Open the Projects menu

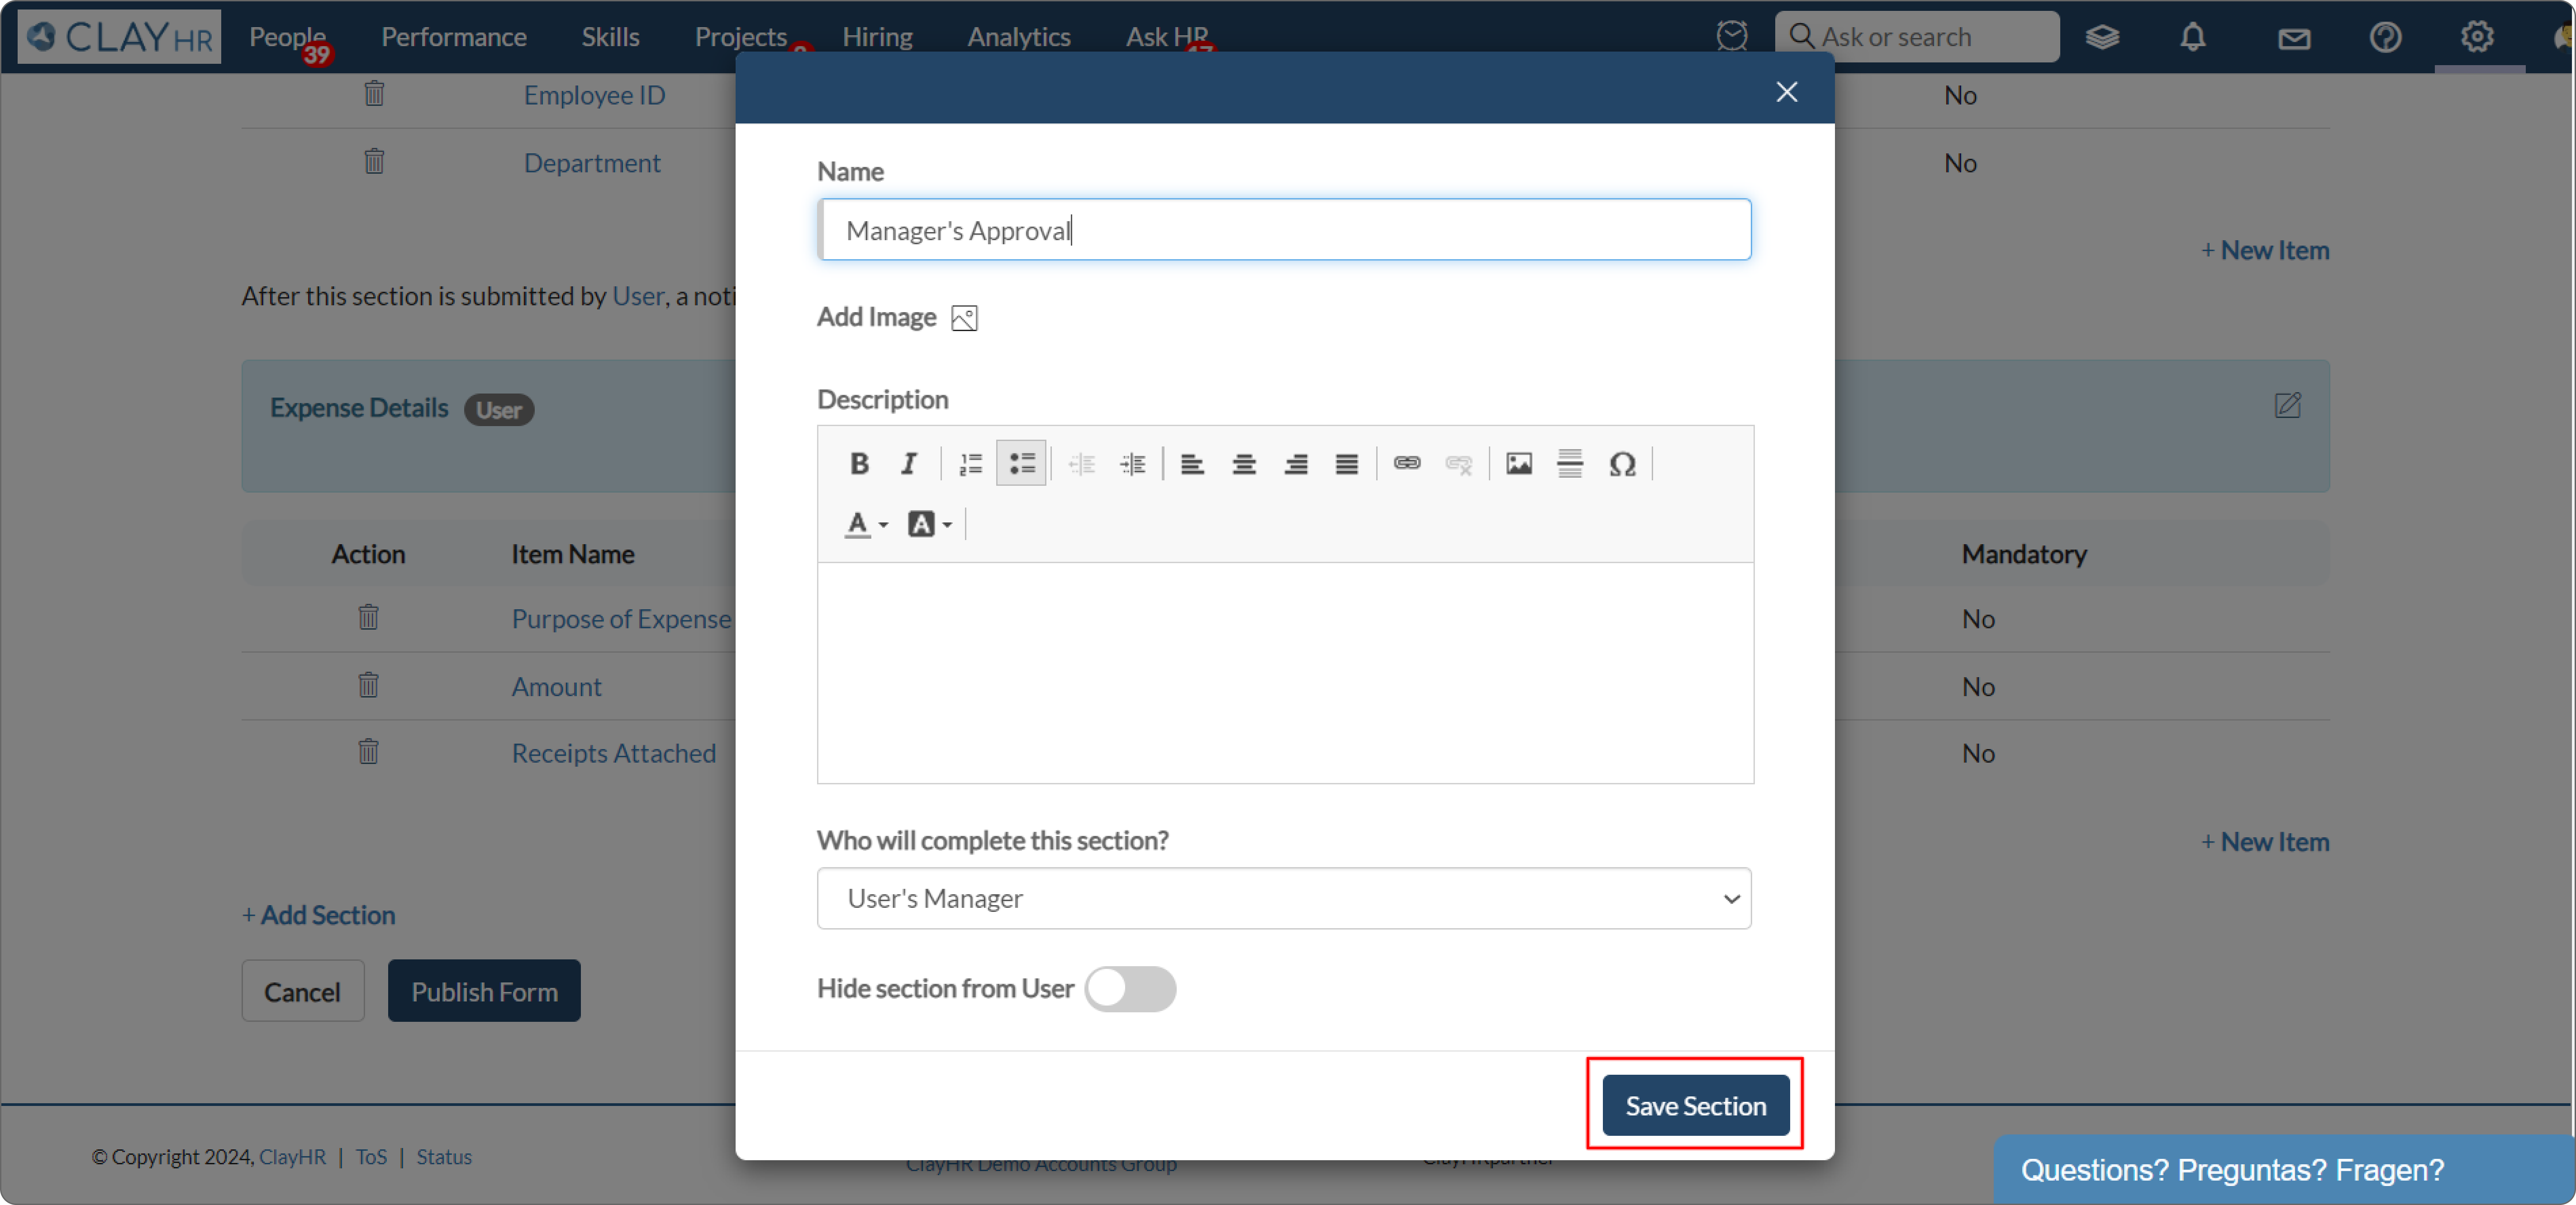tap(740, 37)
